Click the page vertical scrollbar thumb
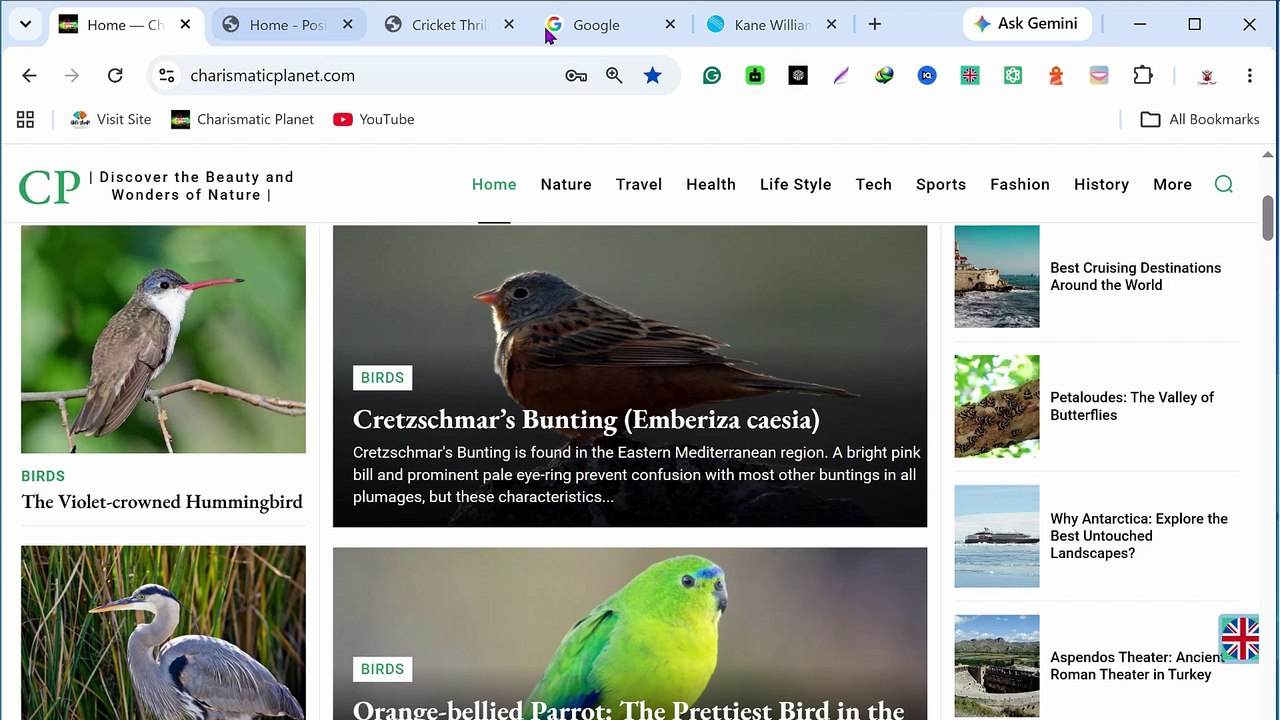This screenshot has width=1280, height=720. [x=1268, y=217]
